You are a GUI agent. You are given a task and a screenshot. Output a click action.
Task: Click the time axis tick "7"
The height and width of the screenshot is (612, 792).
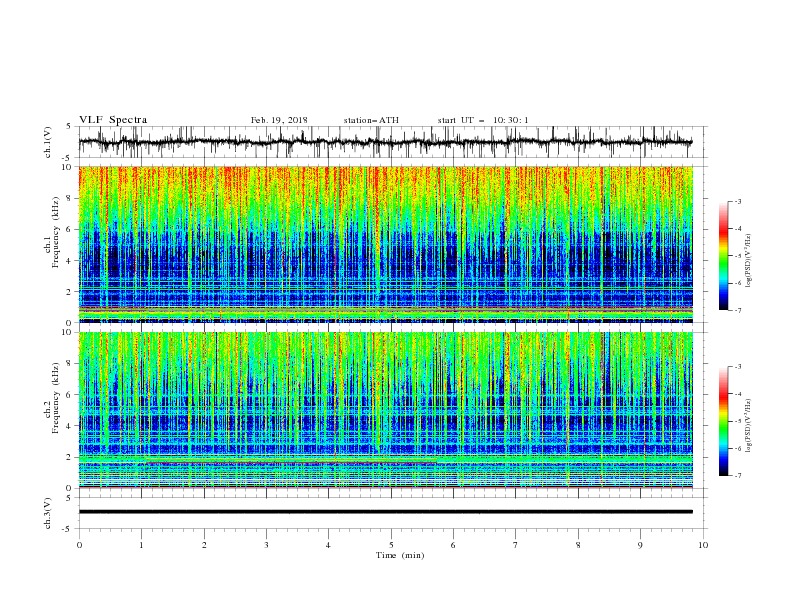click(516, 545)
